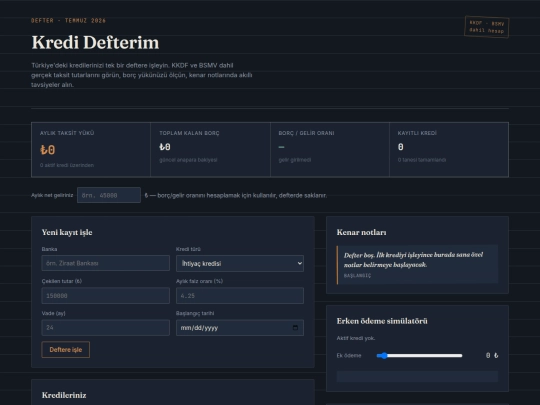This screenshot has height=405, width=540.
Task: Open the Kredi türü dropdown
Action: click(240, 263)
